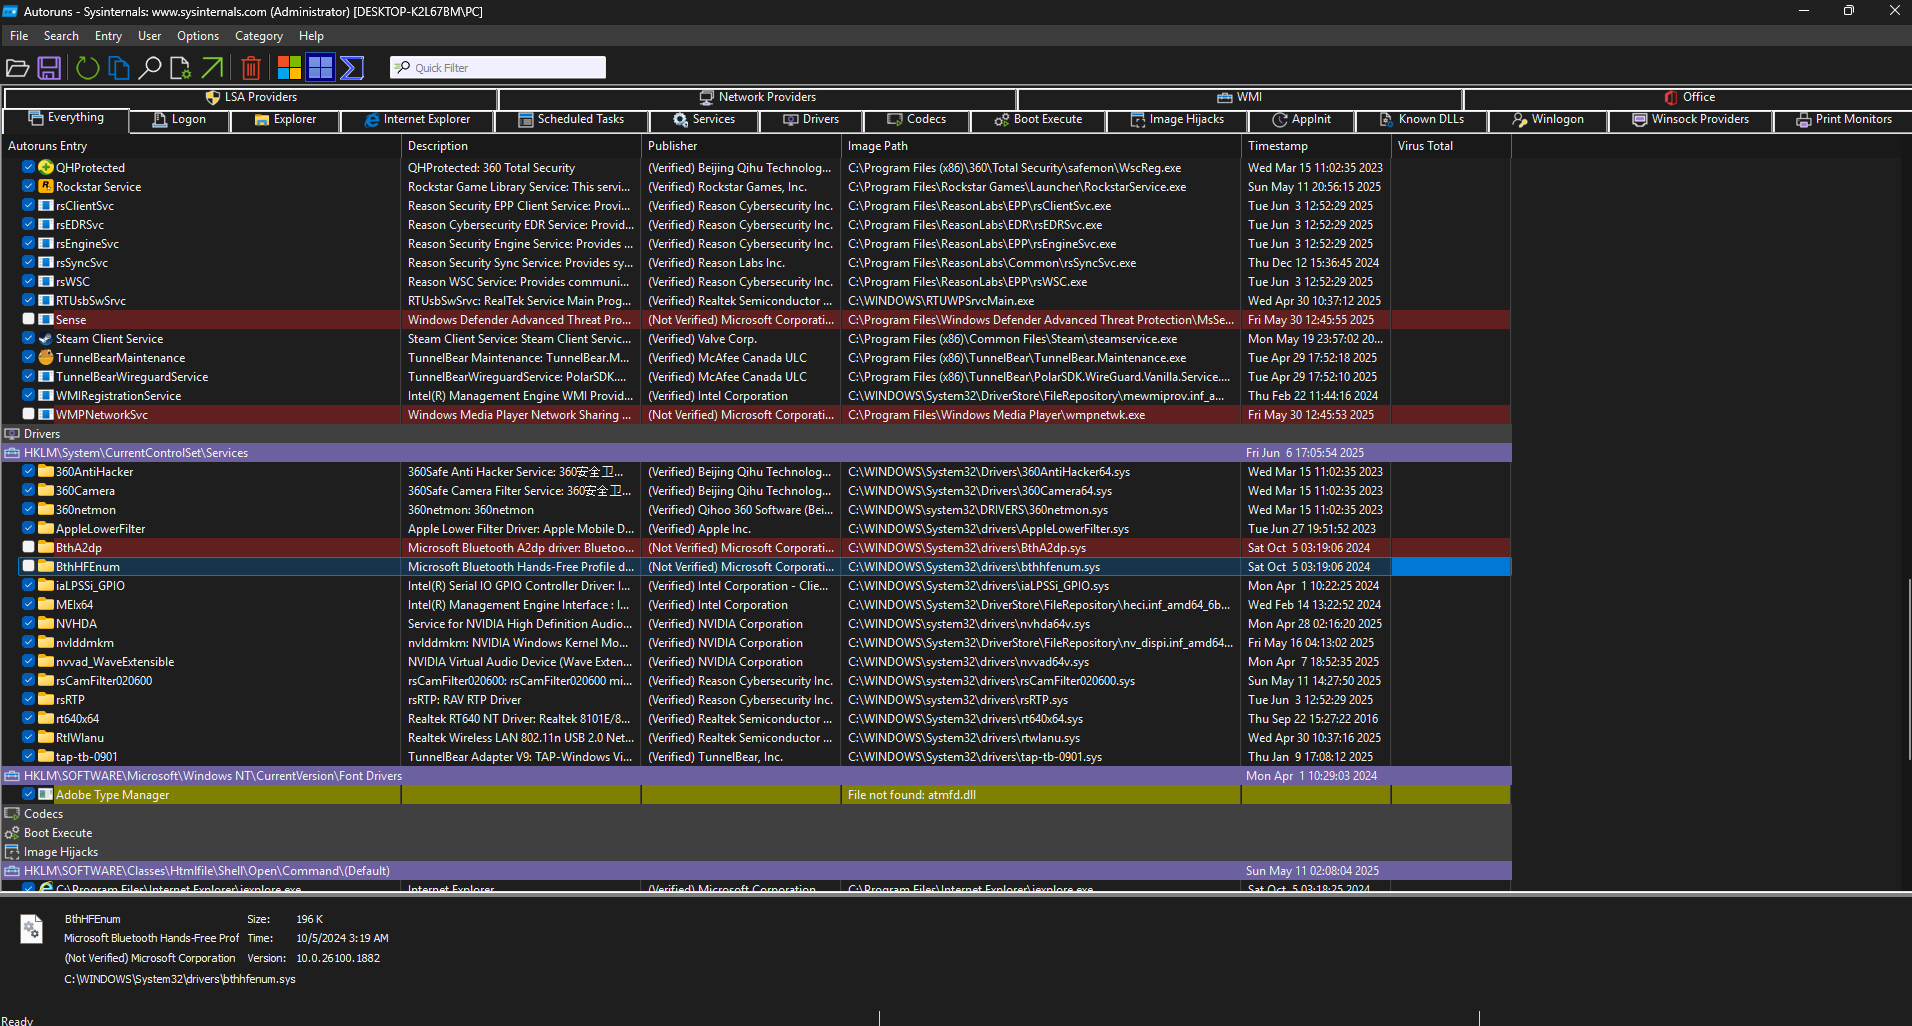Select the Boot Execute section header row
This screenshot has height=1026, width=1912.
756,833
